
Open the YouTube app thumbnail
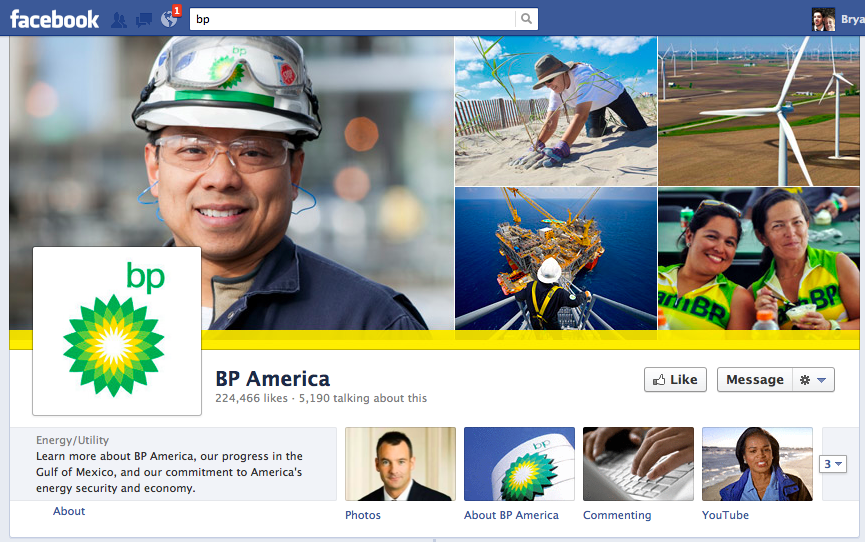click(757, 464)
